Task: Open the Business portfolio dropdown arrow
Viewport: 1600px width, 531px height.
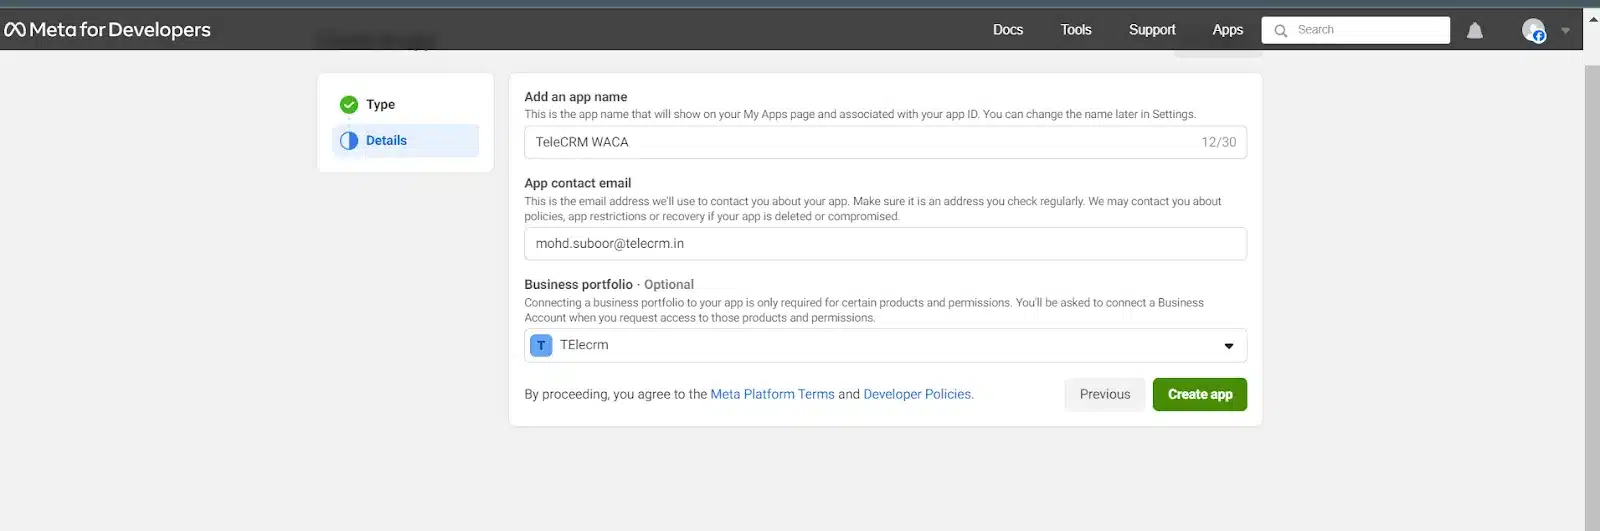Action: (x=1228, y=346)
